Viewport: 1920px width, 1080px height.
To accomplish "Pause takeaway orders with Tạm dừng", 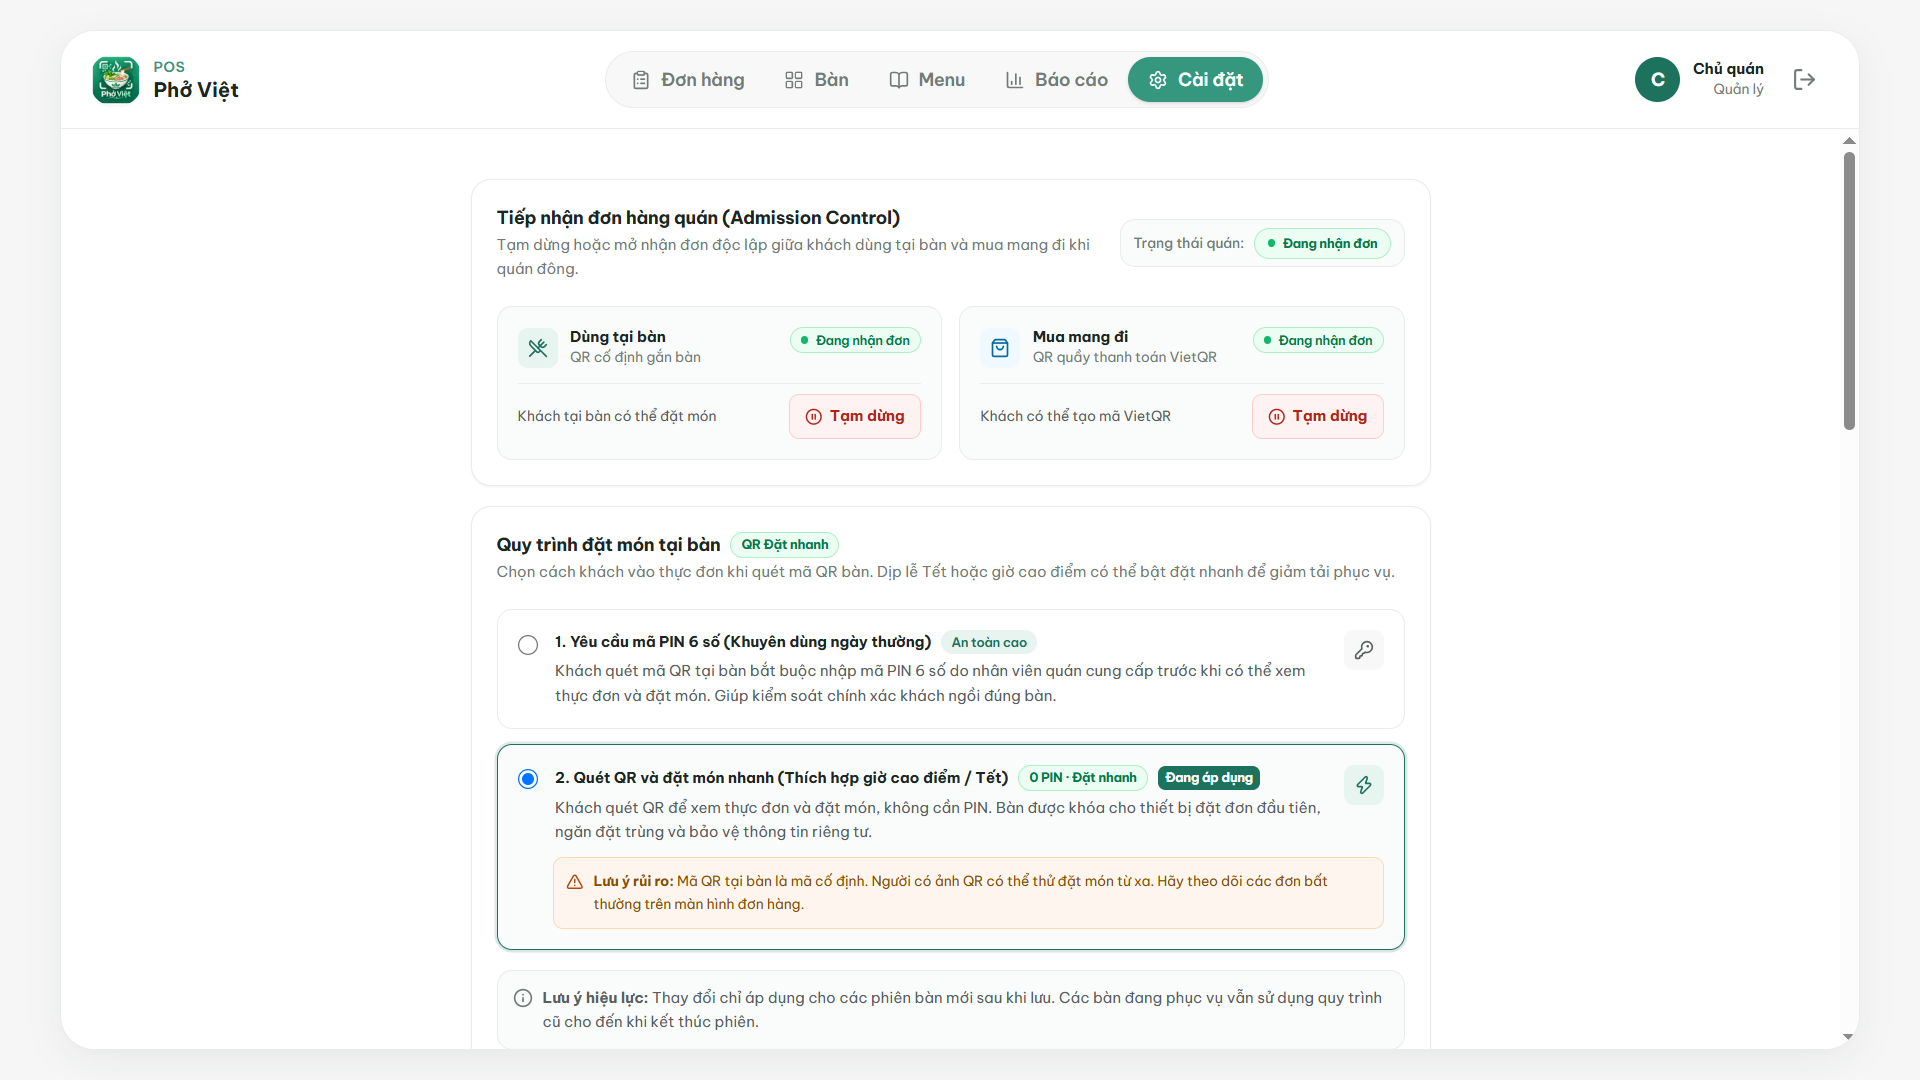I will pyautogui.click(x=1318, y=416).
